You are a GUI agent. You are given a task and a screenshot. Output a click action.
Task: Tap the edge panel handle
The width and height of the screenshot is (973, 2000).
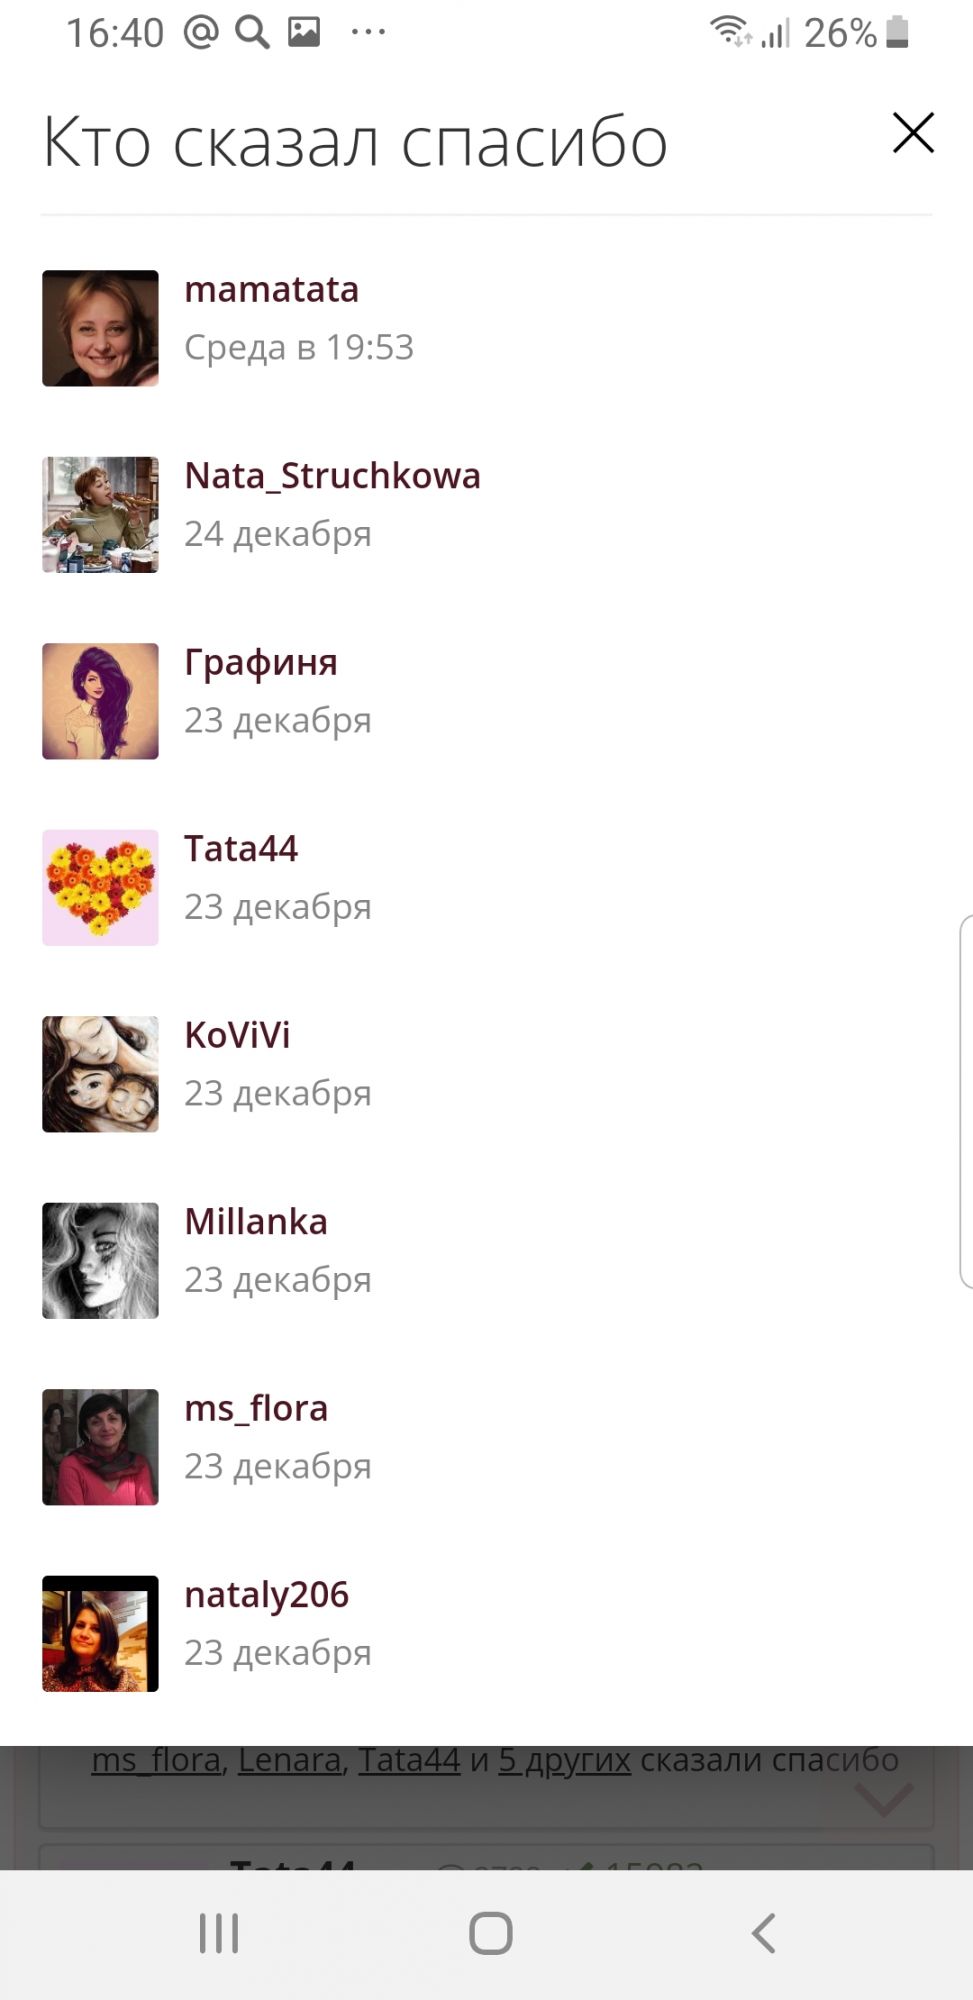[x=966, y=1101]
